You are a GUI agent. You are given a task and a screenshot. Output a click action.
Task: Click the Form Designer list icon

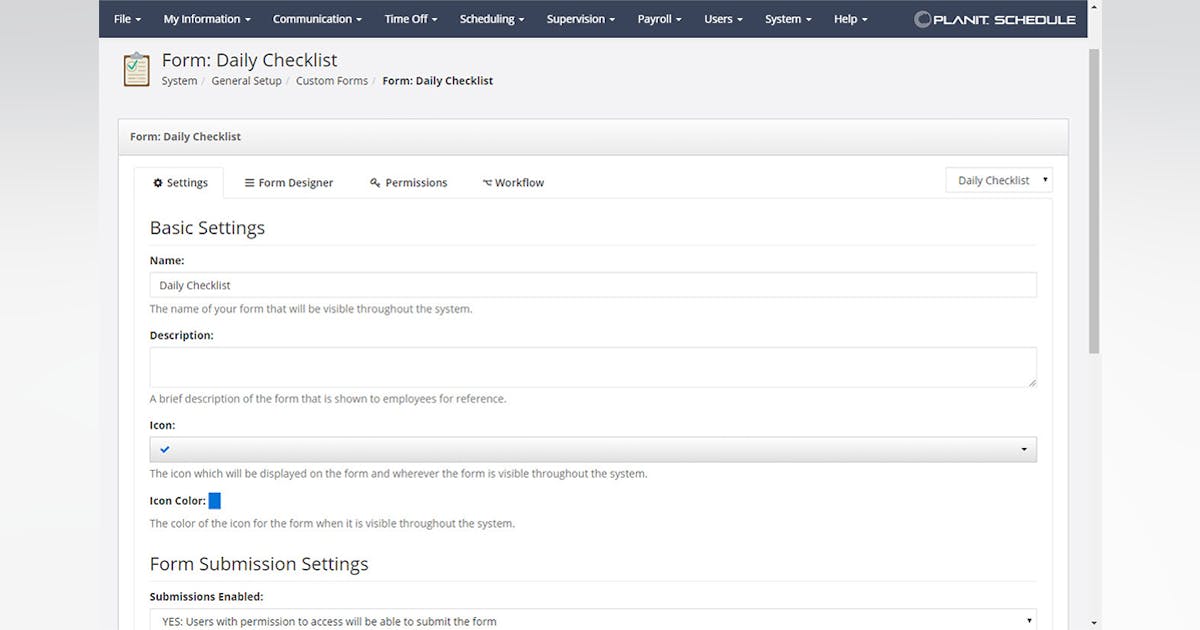point(250,182)
